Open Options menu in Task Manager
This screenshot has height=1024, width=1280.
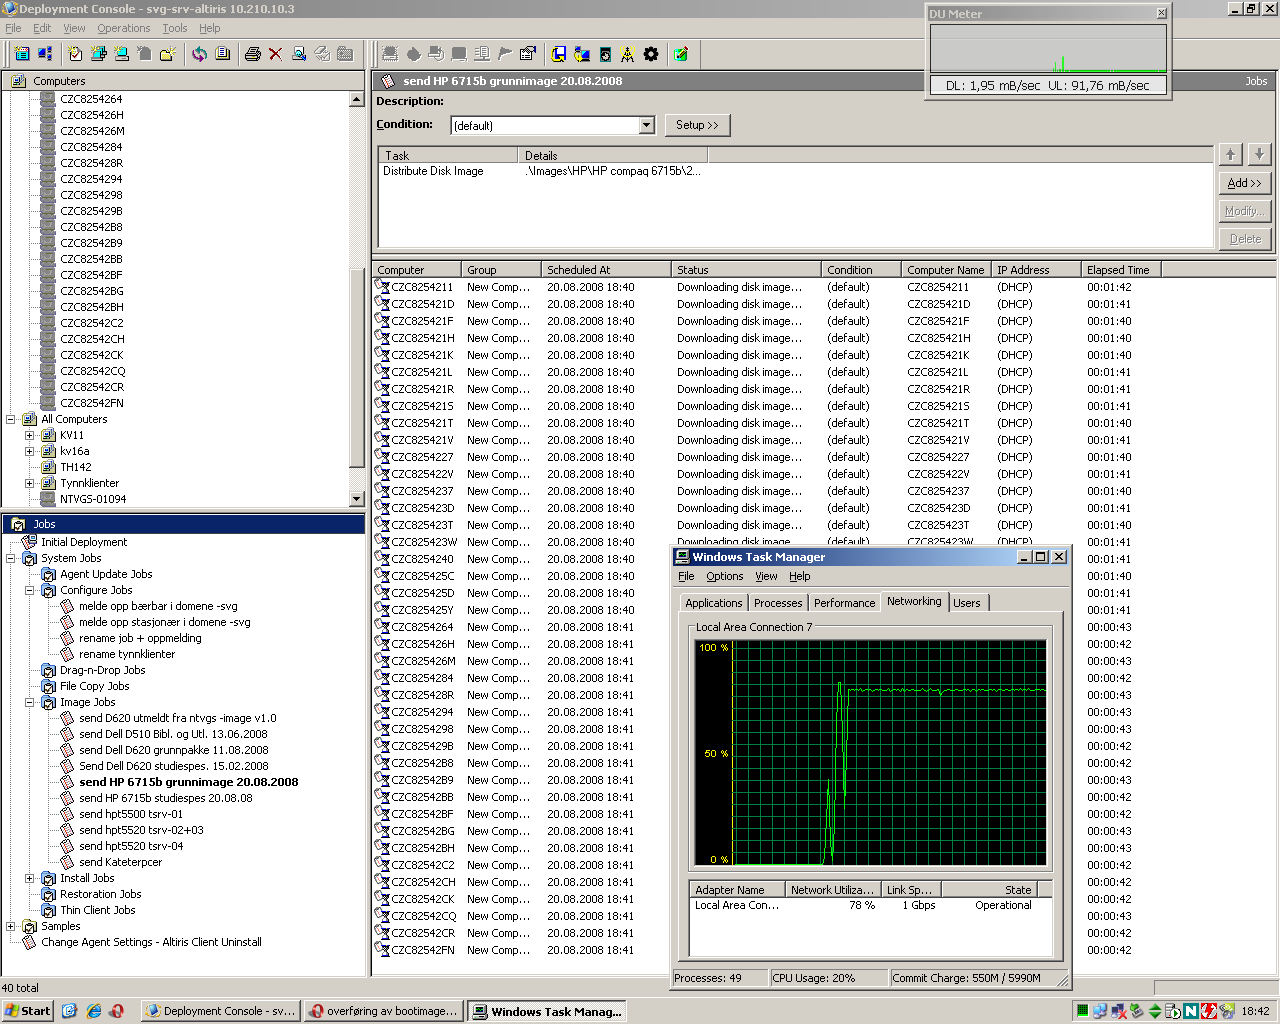[724, 576]
